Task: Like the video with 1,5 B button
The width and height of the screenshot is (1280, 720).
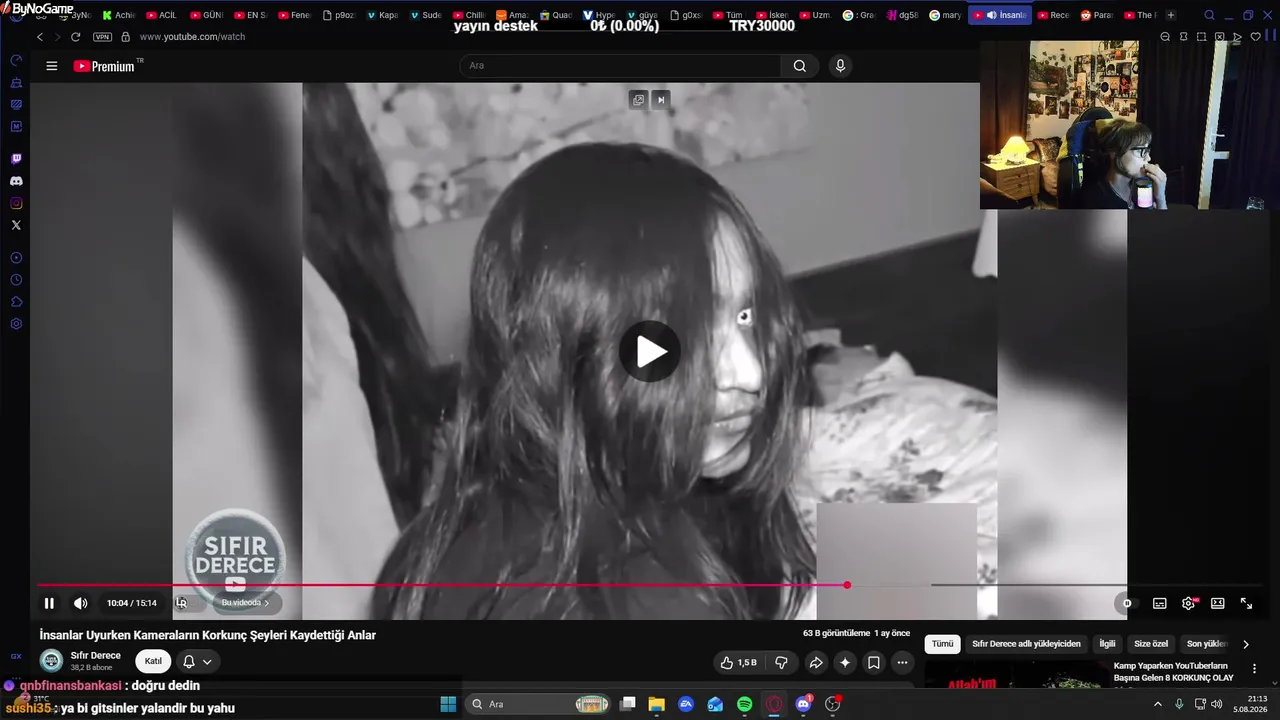Action: (739, 662)
